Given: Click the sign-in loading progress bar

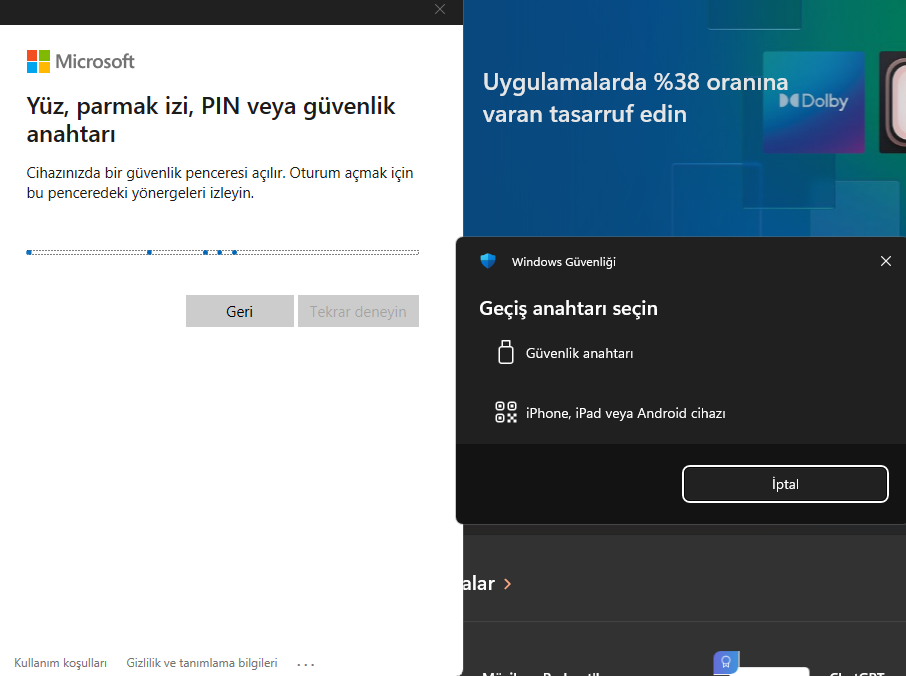Looking at the screenshot, I should (x=222, y=252).
